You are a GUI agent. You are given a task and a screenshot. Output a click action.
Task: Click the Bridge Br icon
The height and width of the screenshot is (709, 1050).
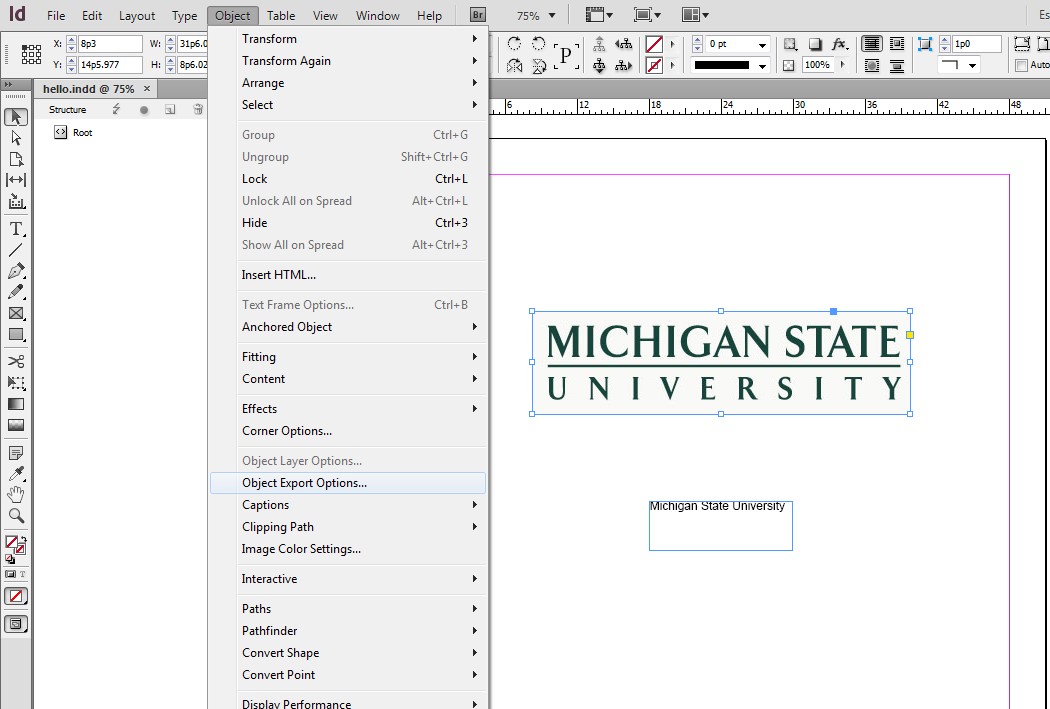point(477,15)
